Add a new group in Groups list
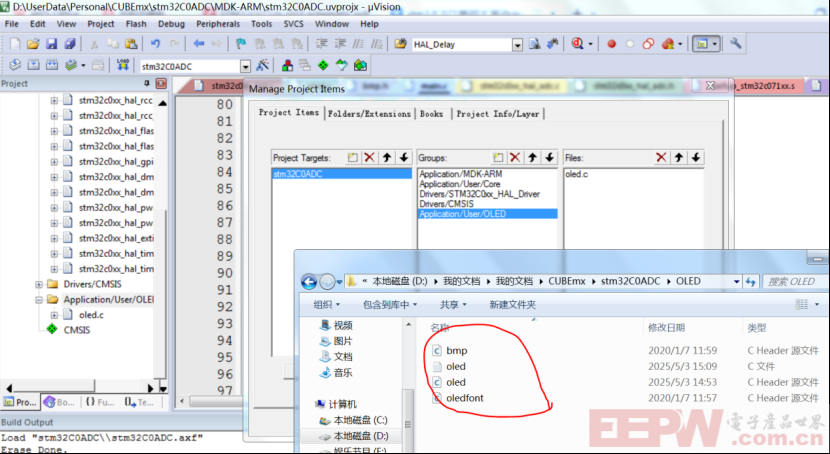This screenshot has width=830, height=454. [x=498, y=158]
